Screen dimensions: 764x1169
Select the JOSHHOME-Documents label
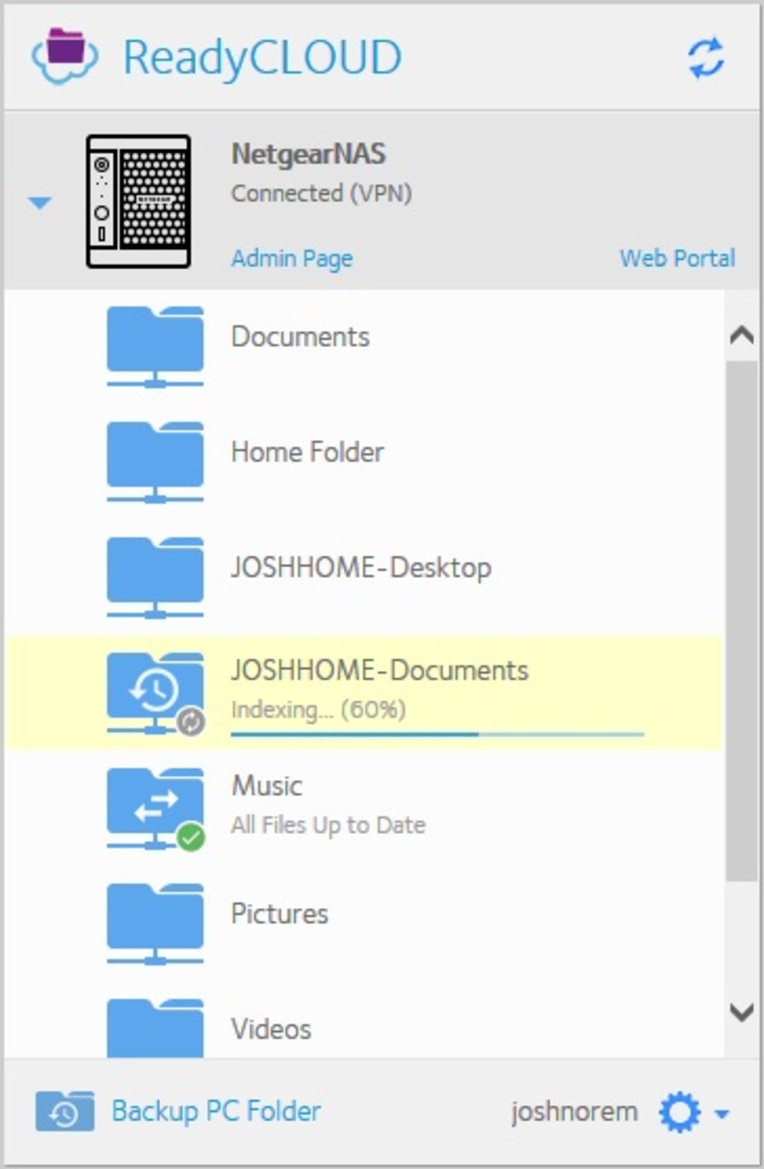tap(379, 670)
